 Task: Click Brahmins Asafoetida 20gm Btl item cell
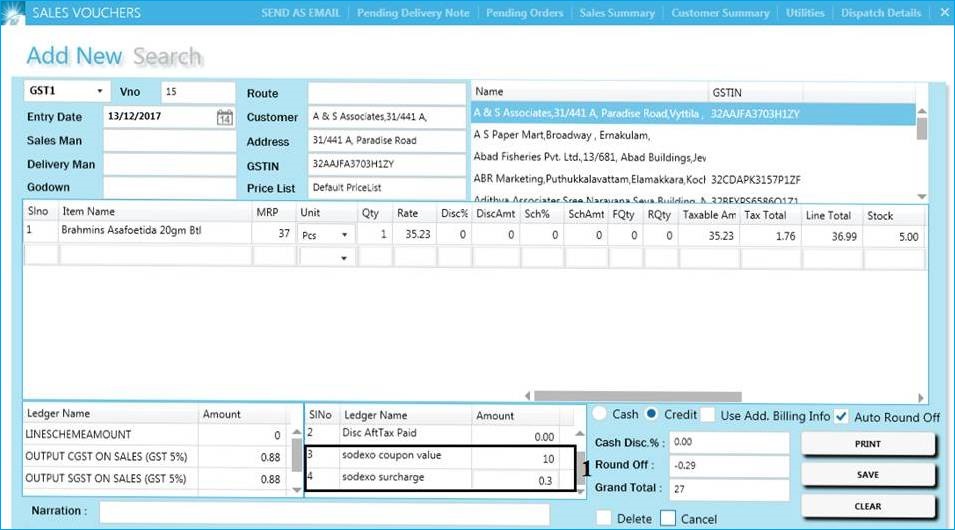155,231
